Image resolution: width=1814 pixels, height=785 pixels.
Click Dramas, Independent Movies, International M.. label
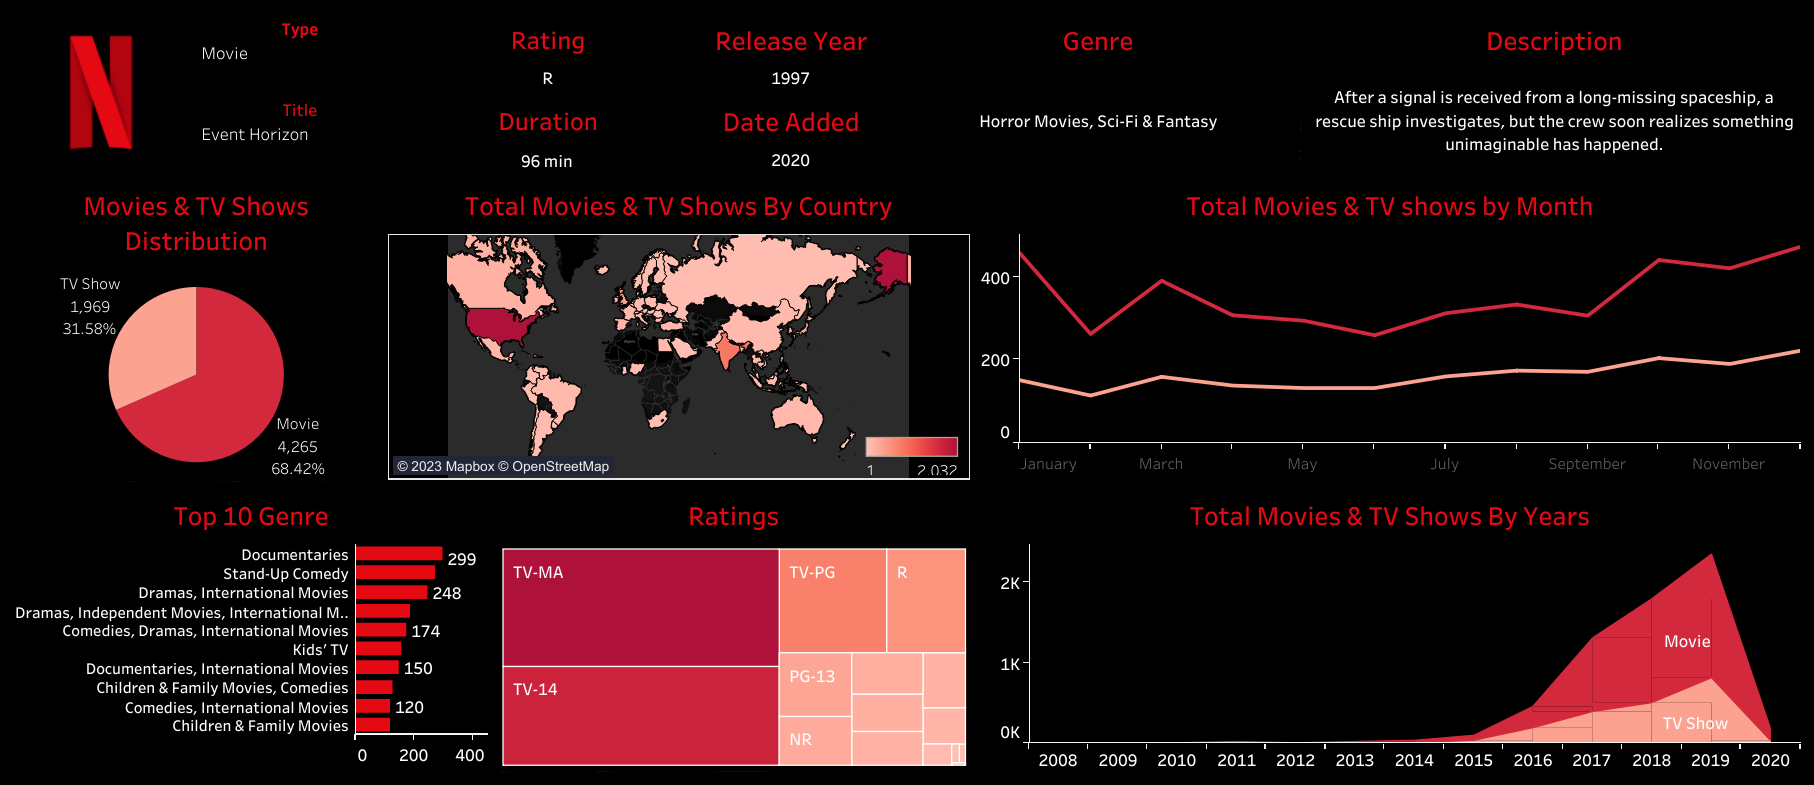pyautogui.click(x=182, y=612)
